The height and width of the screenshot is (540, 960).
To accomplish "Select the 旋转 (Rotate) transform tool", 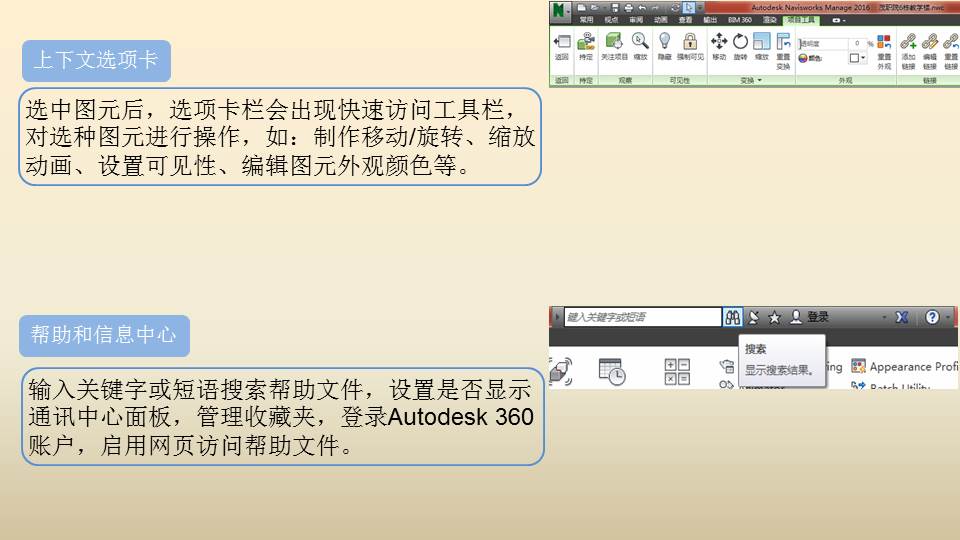I will click(x=740, y=42).
